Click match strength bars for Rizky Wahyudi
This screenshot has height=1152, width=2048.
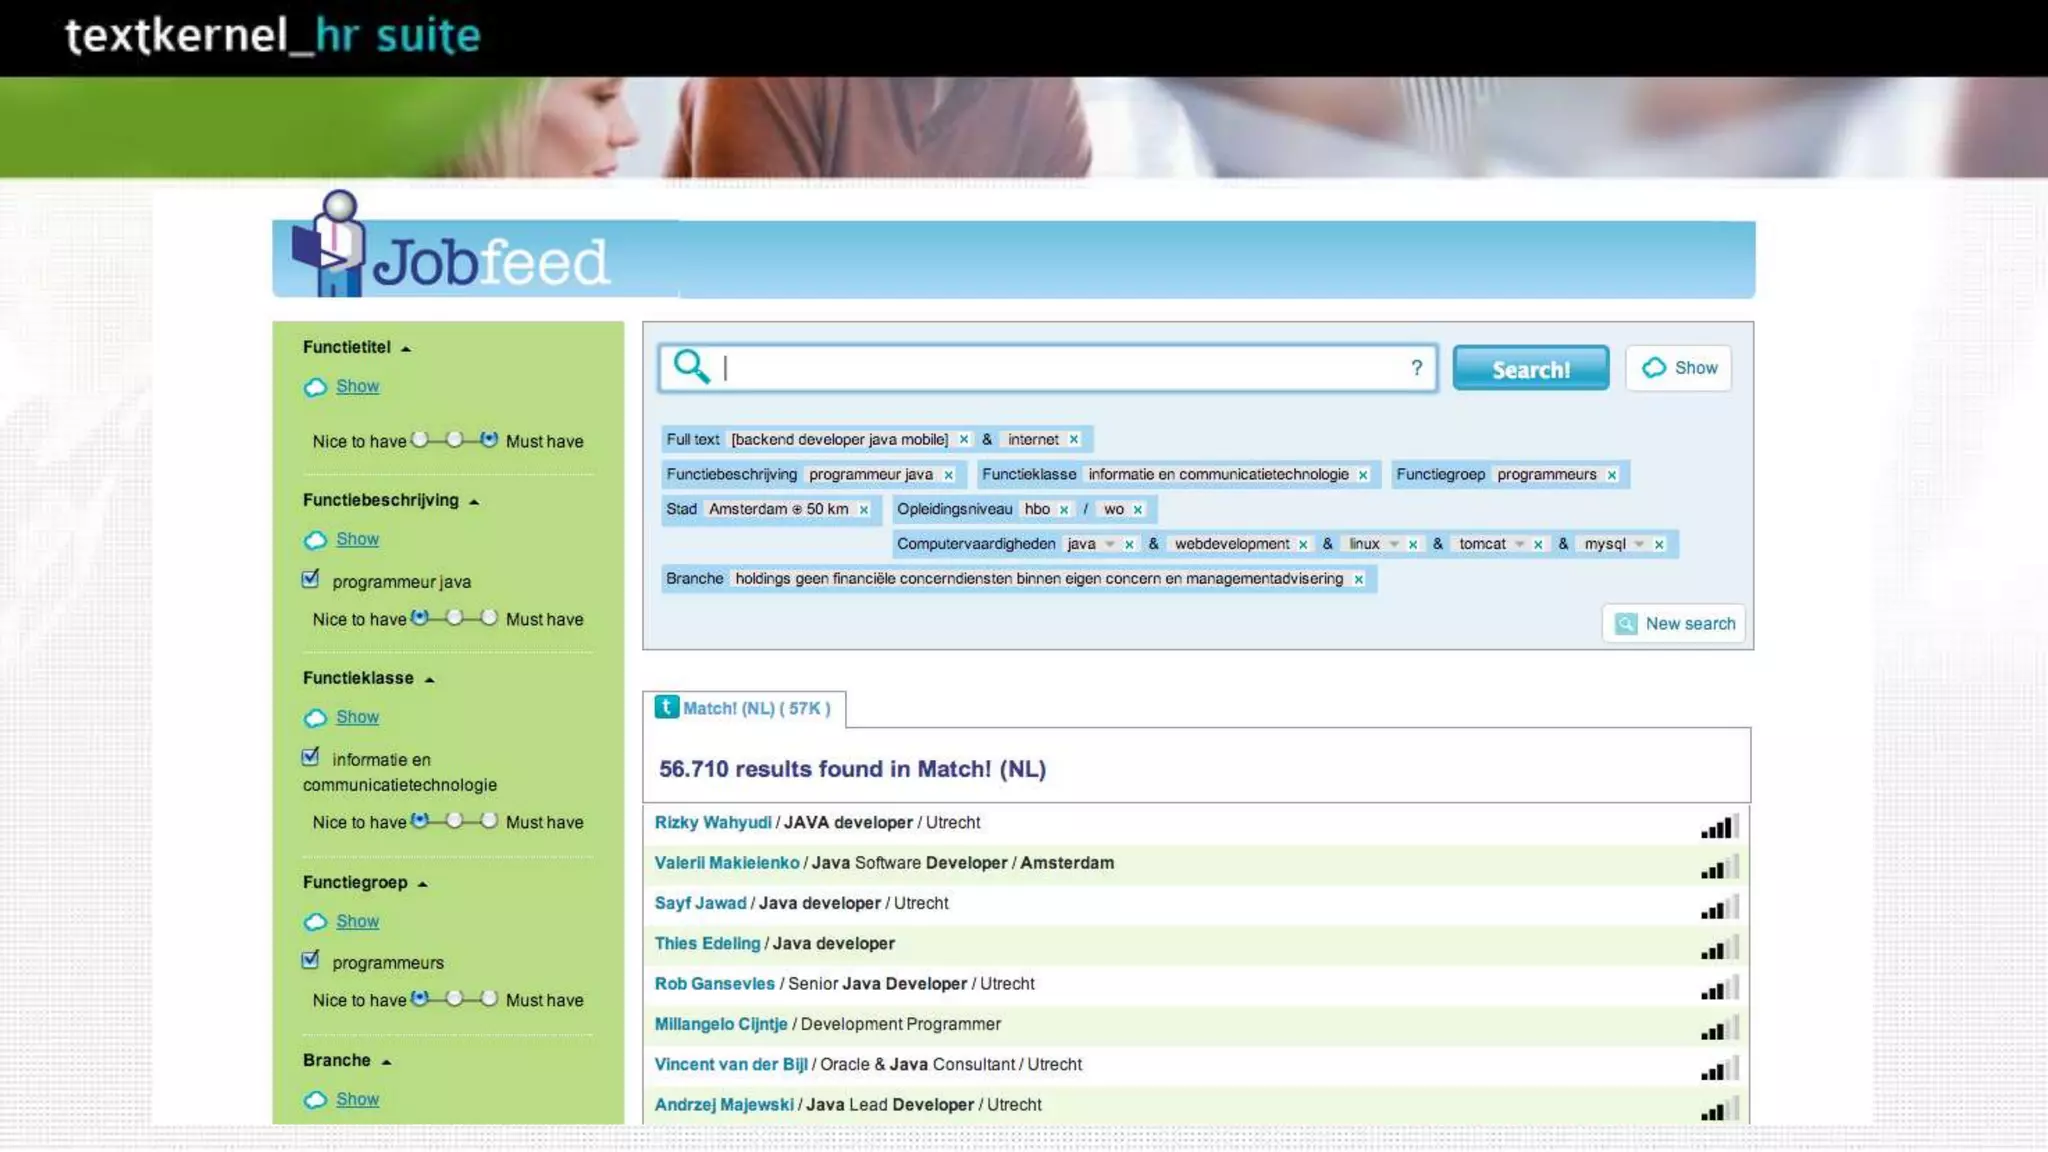tap(1719, 827)
